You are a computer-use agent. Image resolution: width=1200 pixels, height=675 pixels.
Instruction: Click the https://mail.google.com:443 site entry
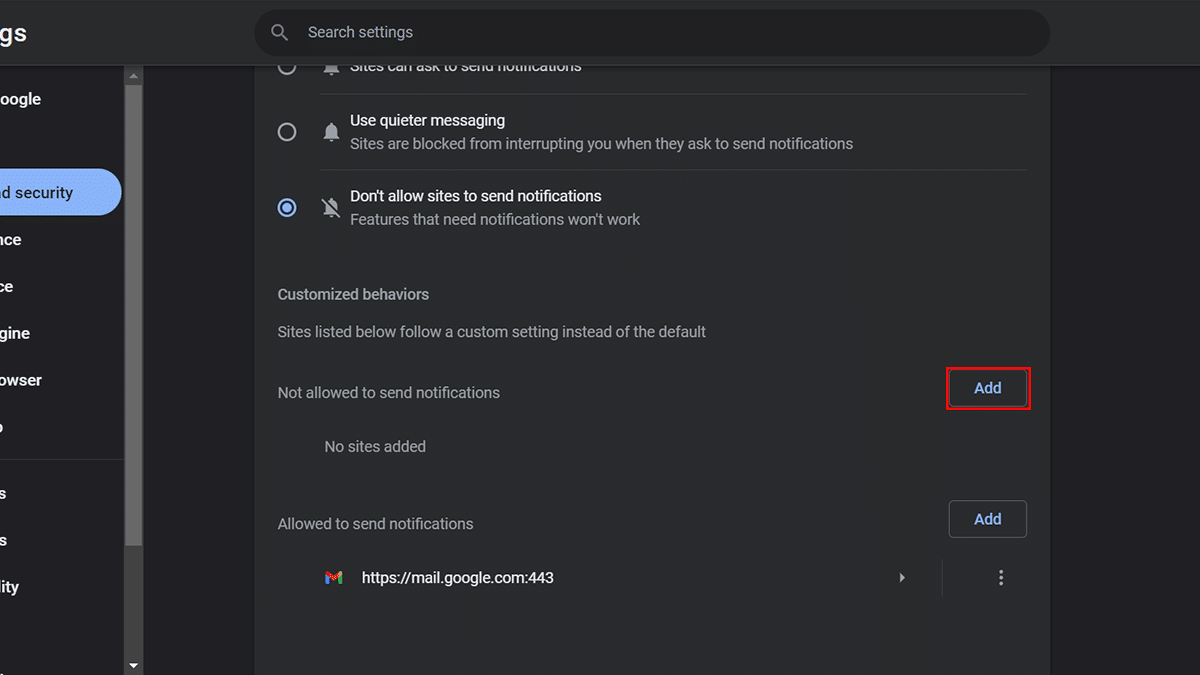tap(458, 578)
